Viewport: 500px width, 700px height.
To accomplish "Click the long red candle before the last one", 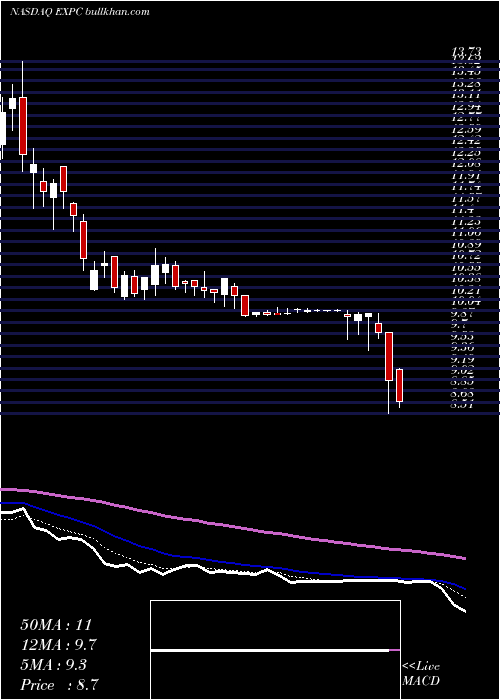I will tap(389, 356).
